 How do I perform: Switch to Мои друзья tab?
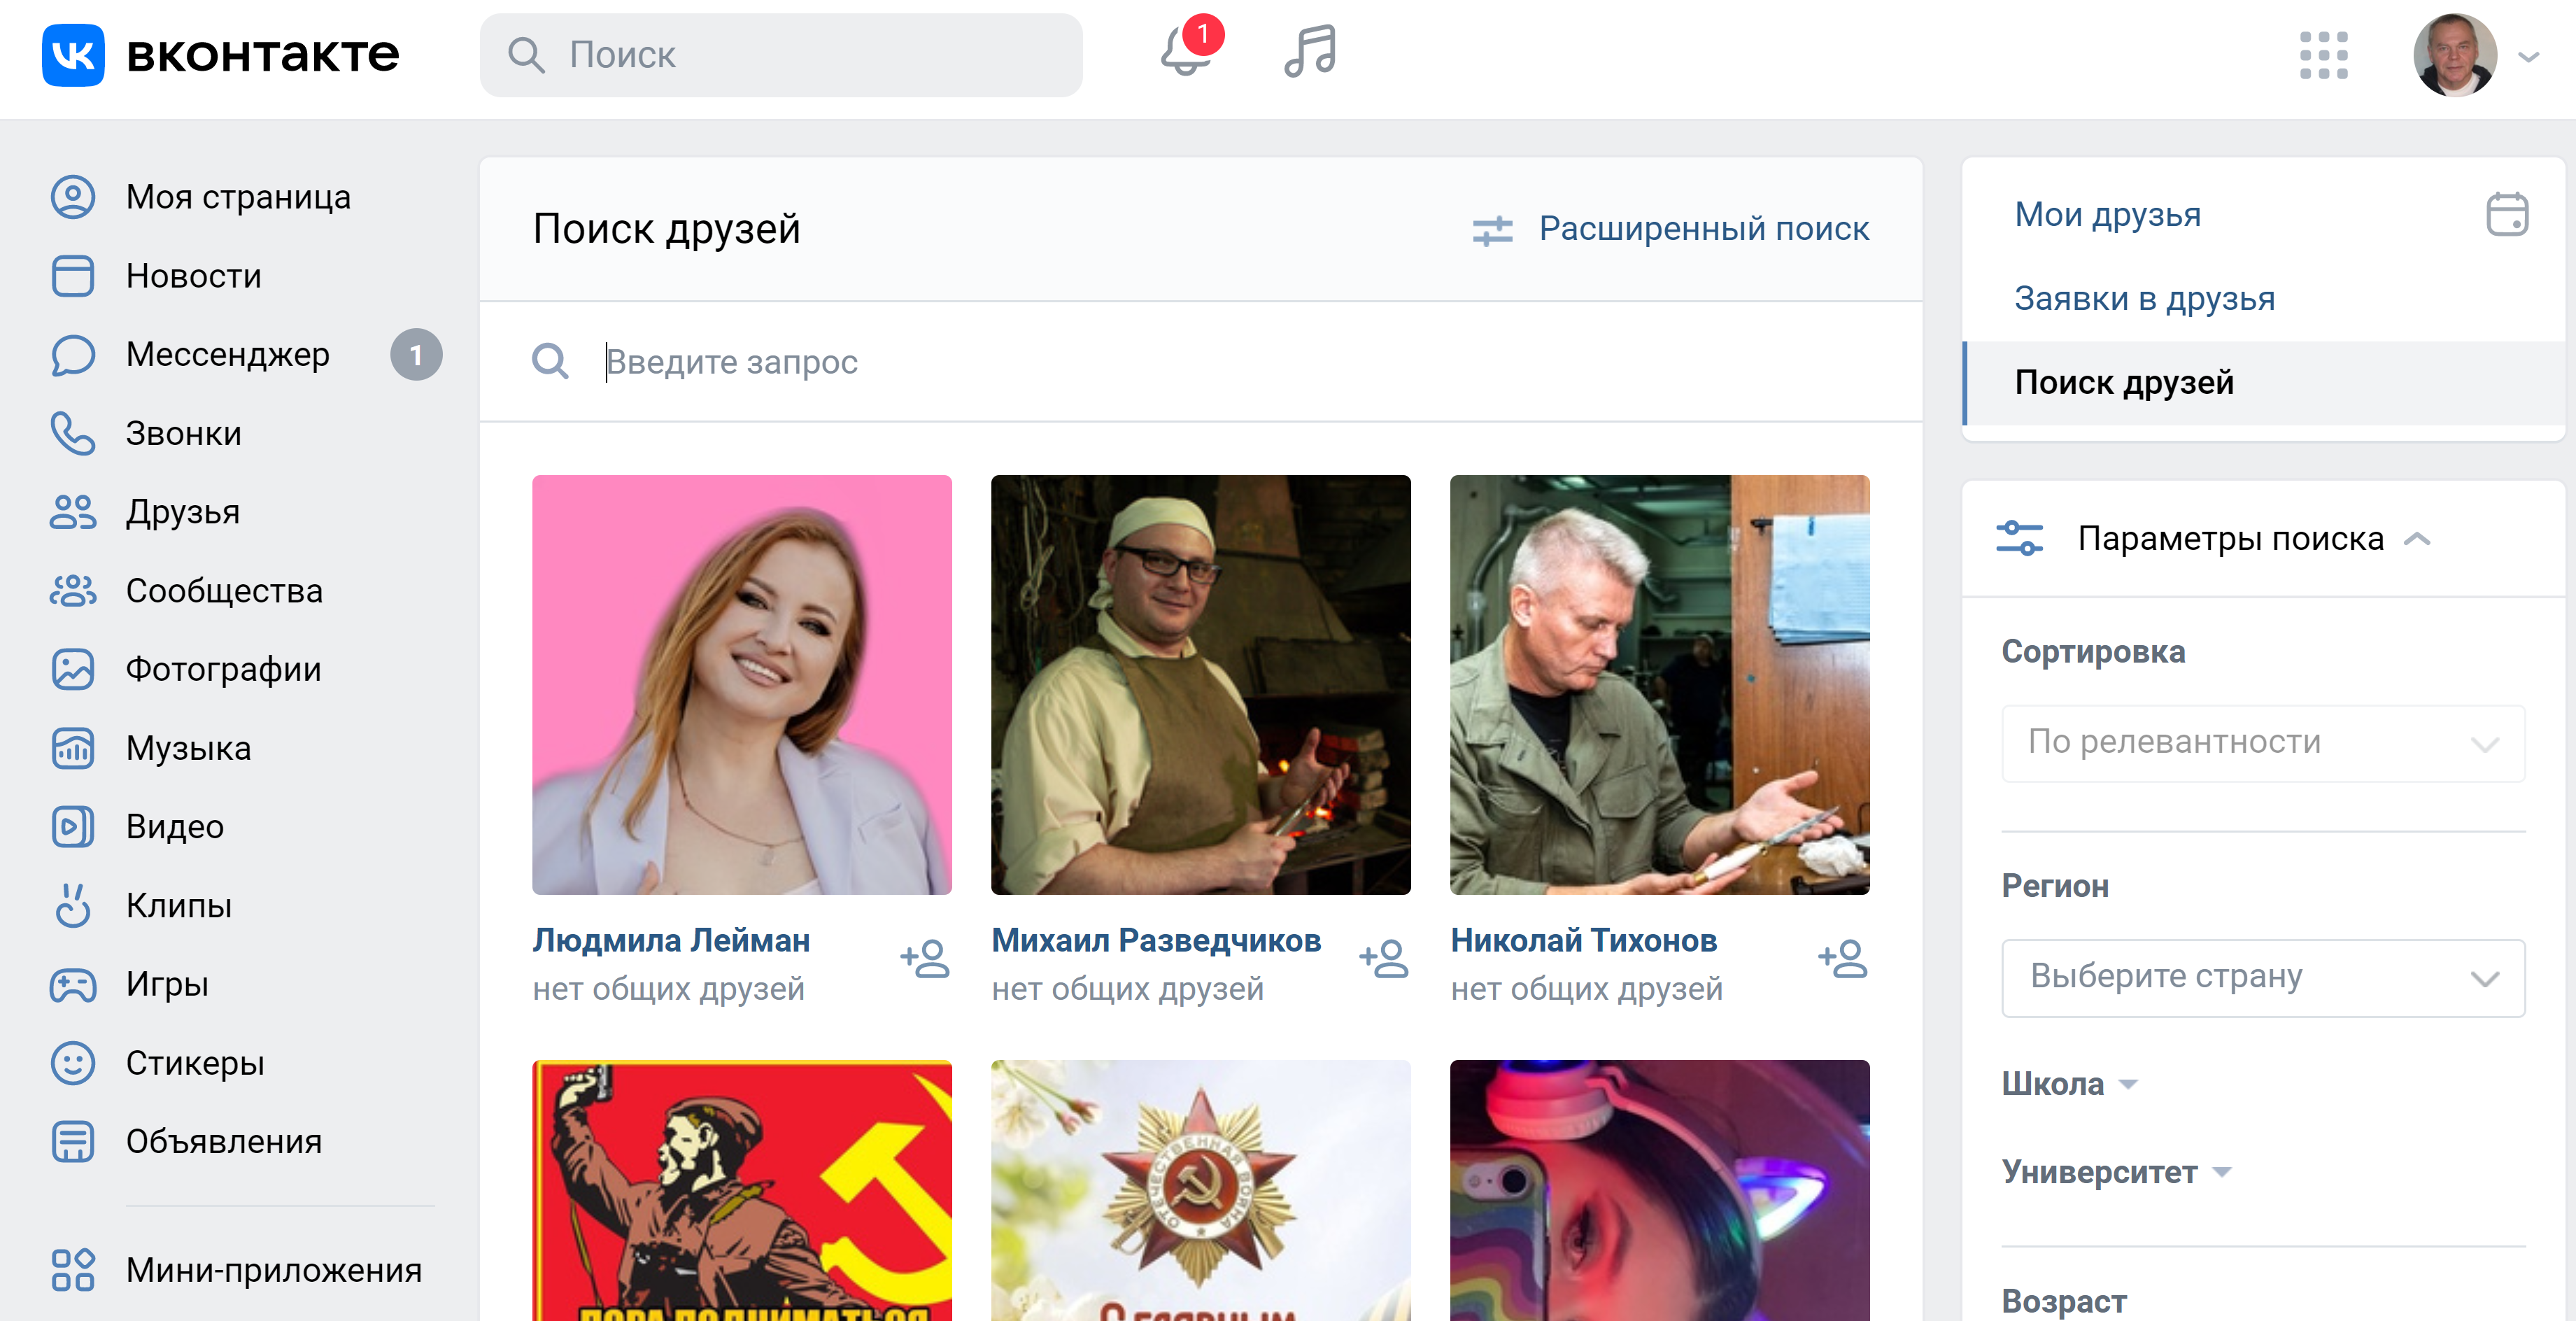point(2108,214)
